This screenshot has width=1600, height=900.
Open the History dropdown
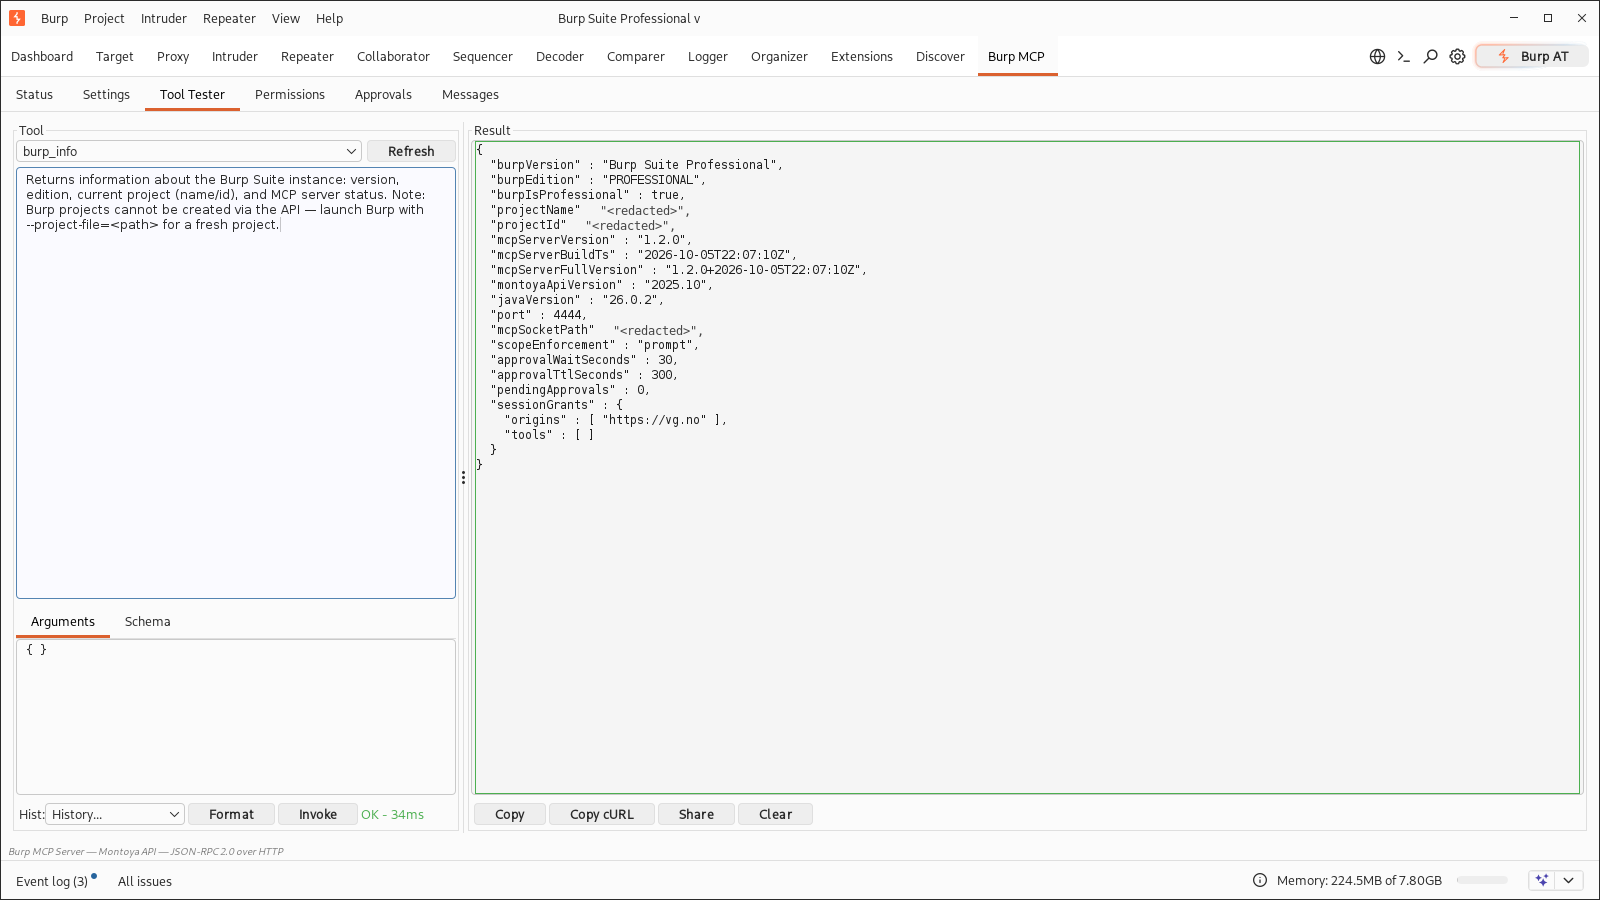(x=115, y=814)
